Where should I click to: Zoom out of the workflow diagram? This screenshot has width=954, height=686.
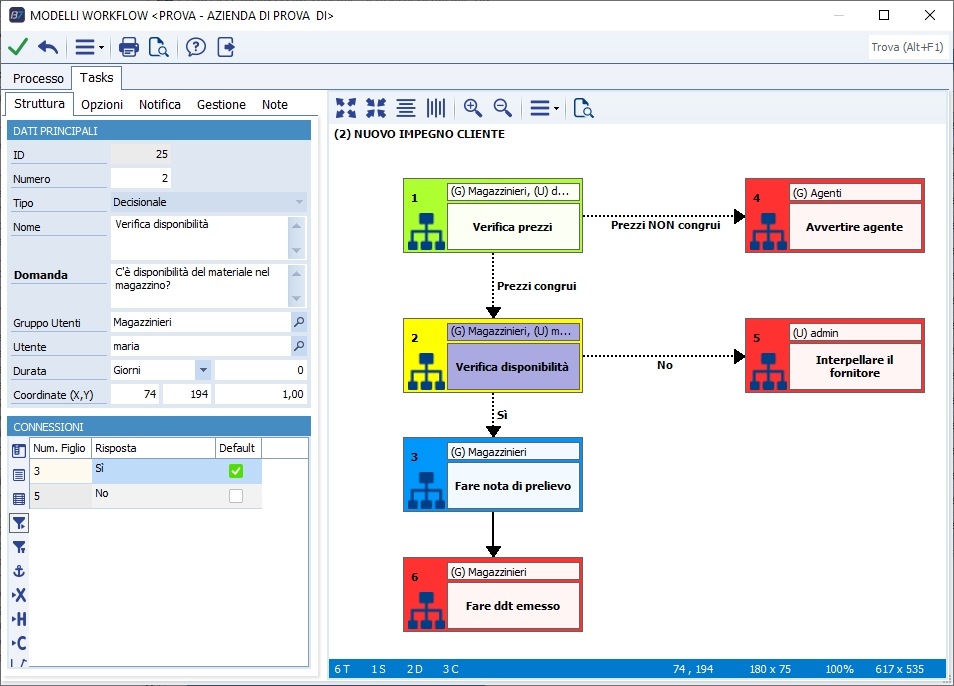click(x=503, y=108)
